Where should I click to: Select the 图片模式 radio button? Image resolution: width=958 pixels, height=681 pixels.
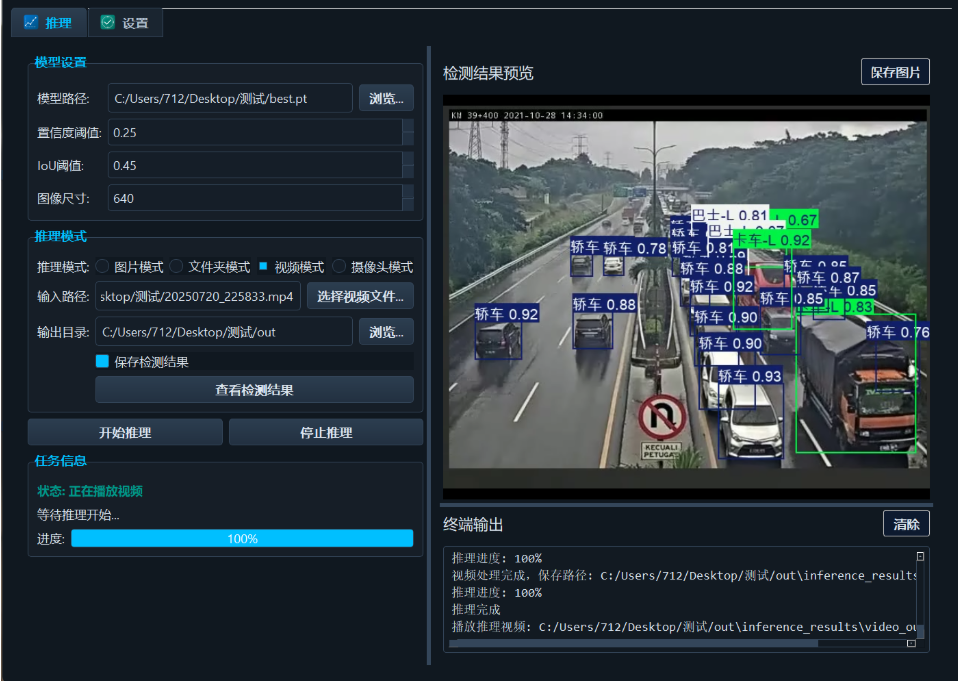coord(103,264)
